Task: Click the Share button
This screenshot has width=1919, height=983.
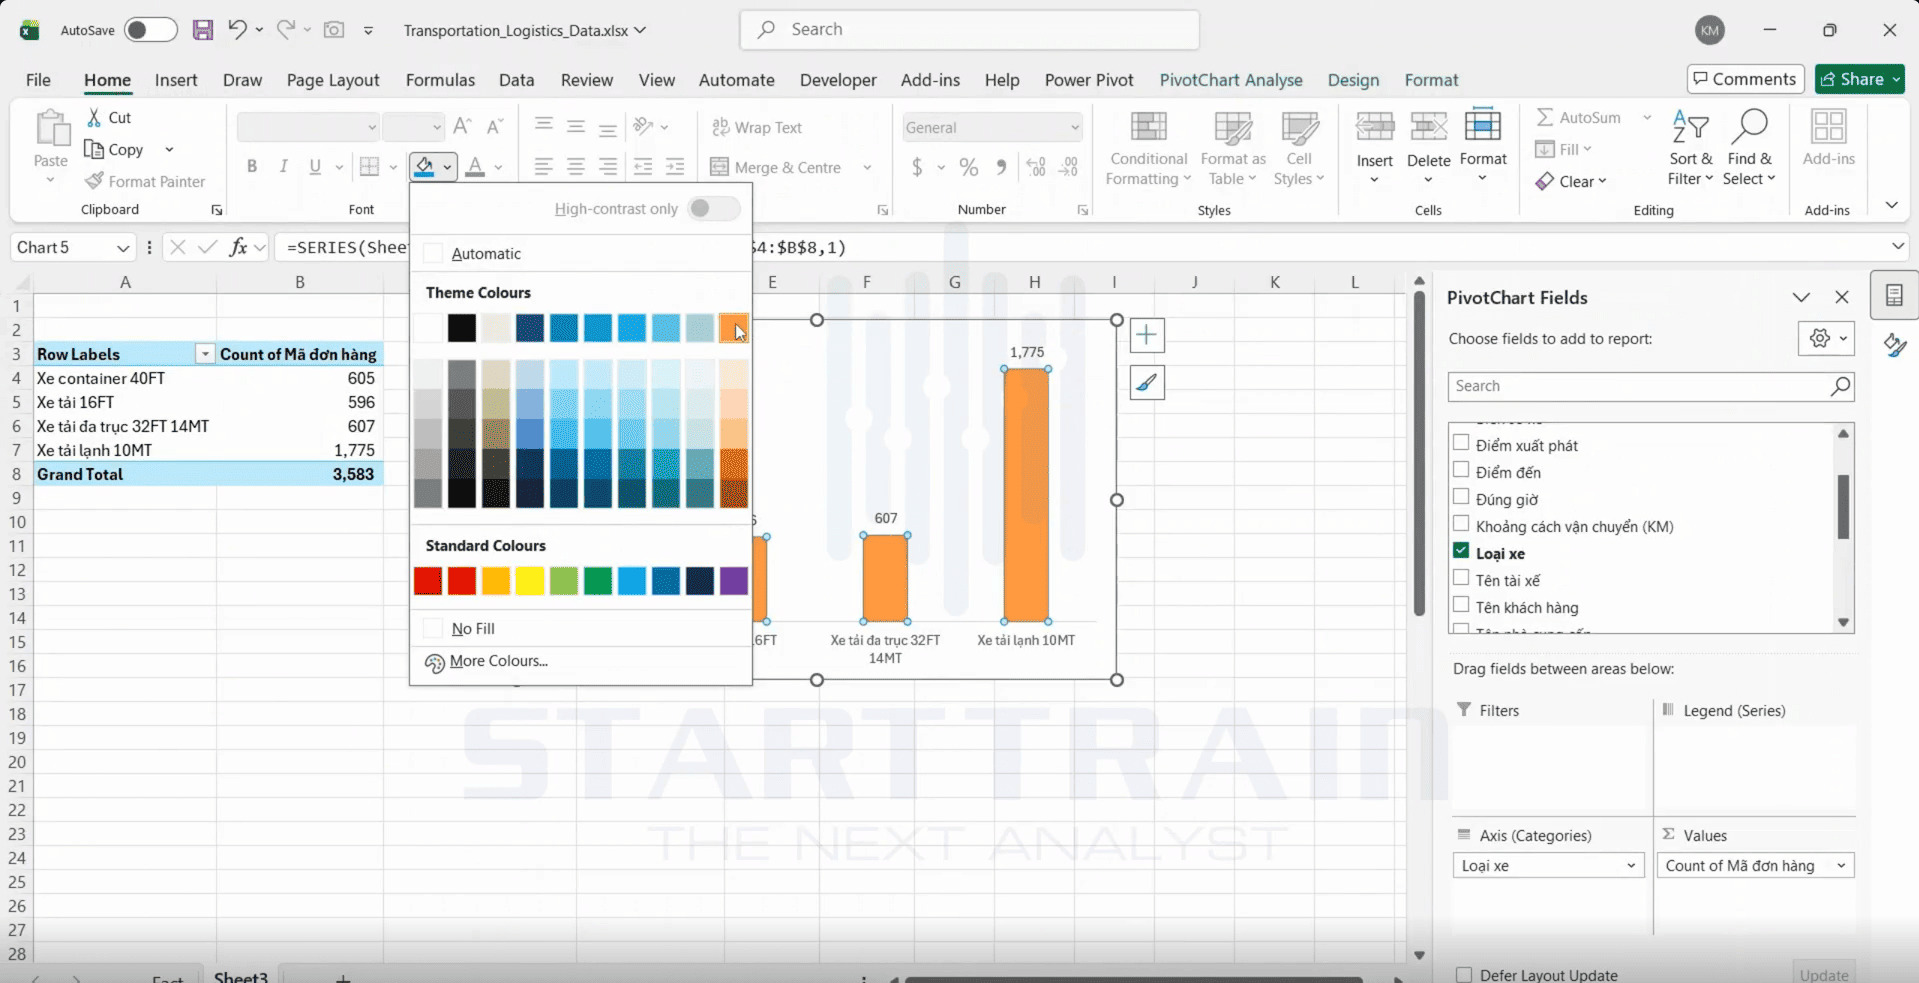Action: coord(1860,79)
